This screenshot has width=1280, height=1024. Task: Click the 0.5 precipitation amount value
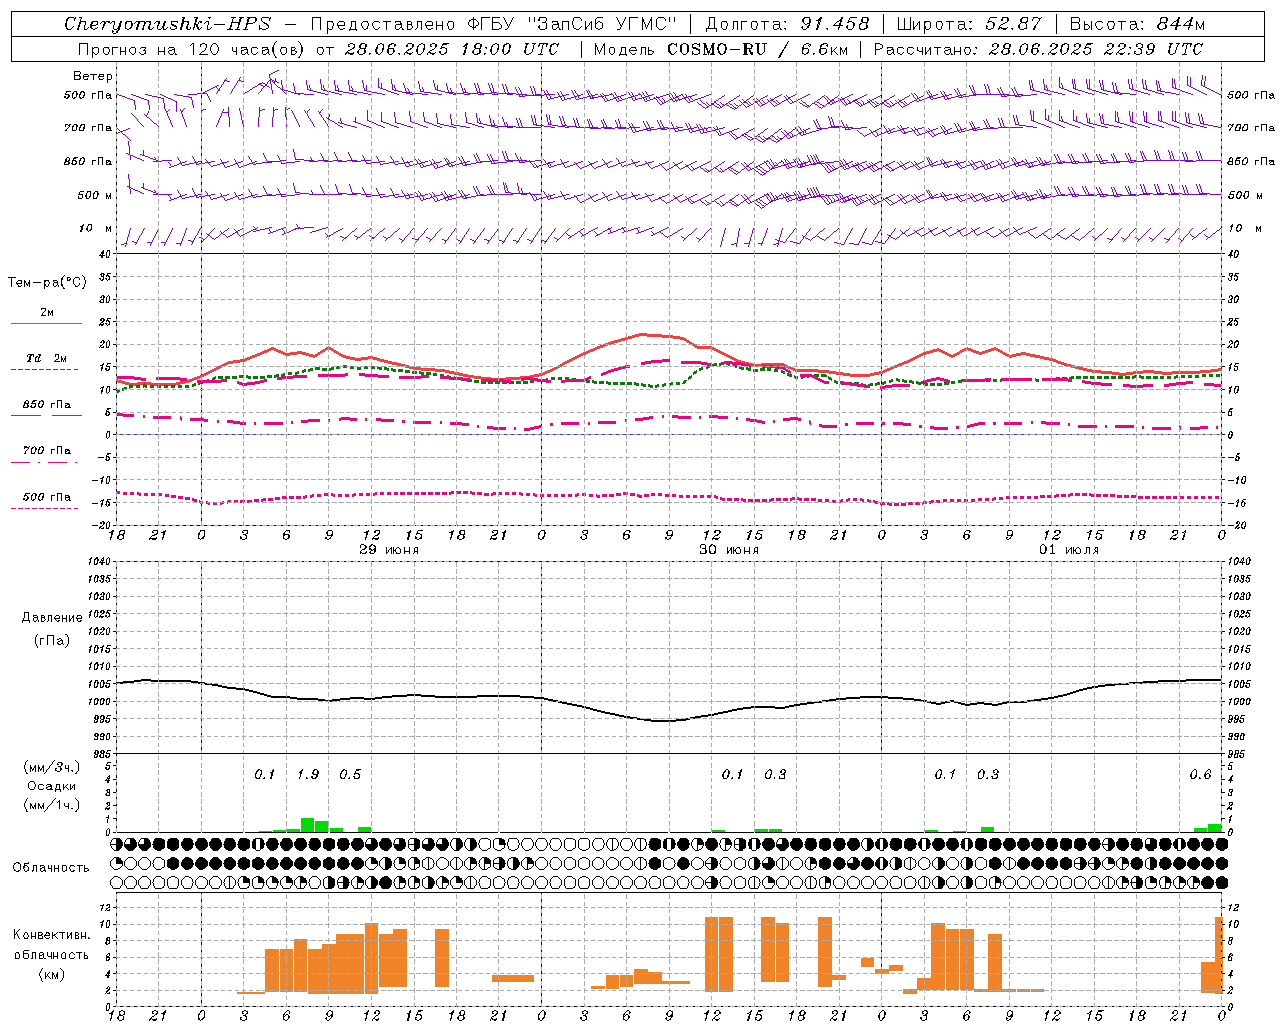[x=350, y=775]
